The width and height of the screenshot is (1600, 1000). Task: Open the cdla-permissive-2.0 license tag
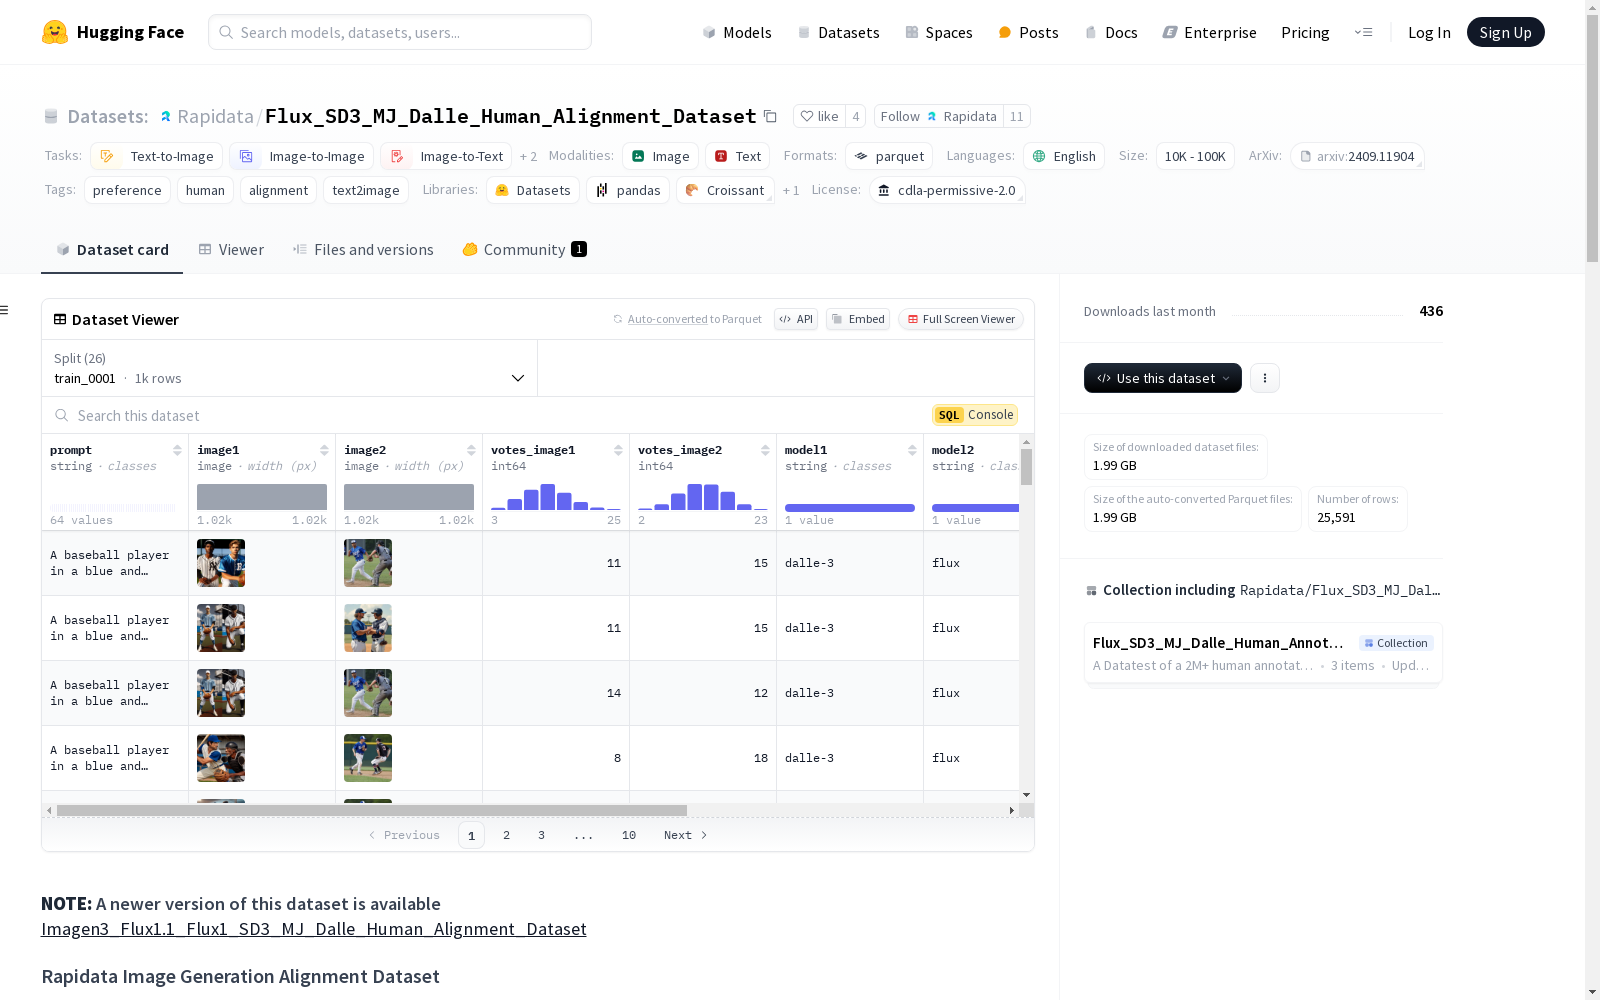(x=947, y=190)
